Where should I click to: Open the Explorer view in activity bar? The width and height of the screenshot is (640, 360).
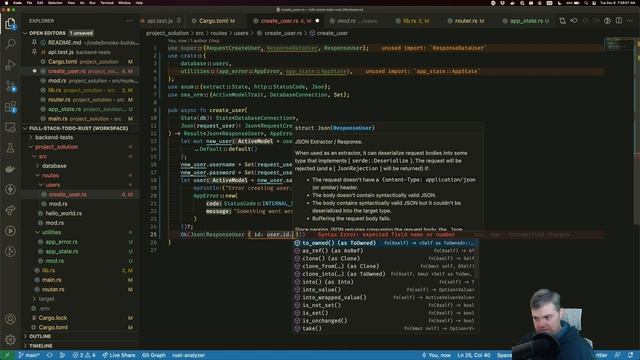click(x=10, y=24)
